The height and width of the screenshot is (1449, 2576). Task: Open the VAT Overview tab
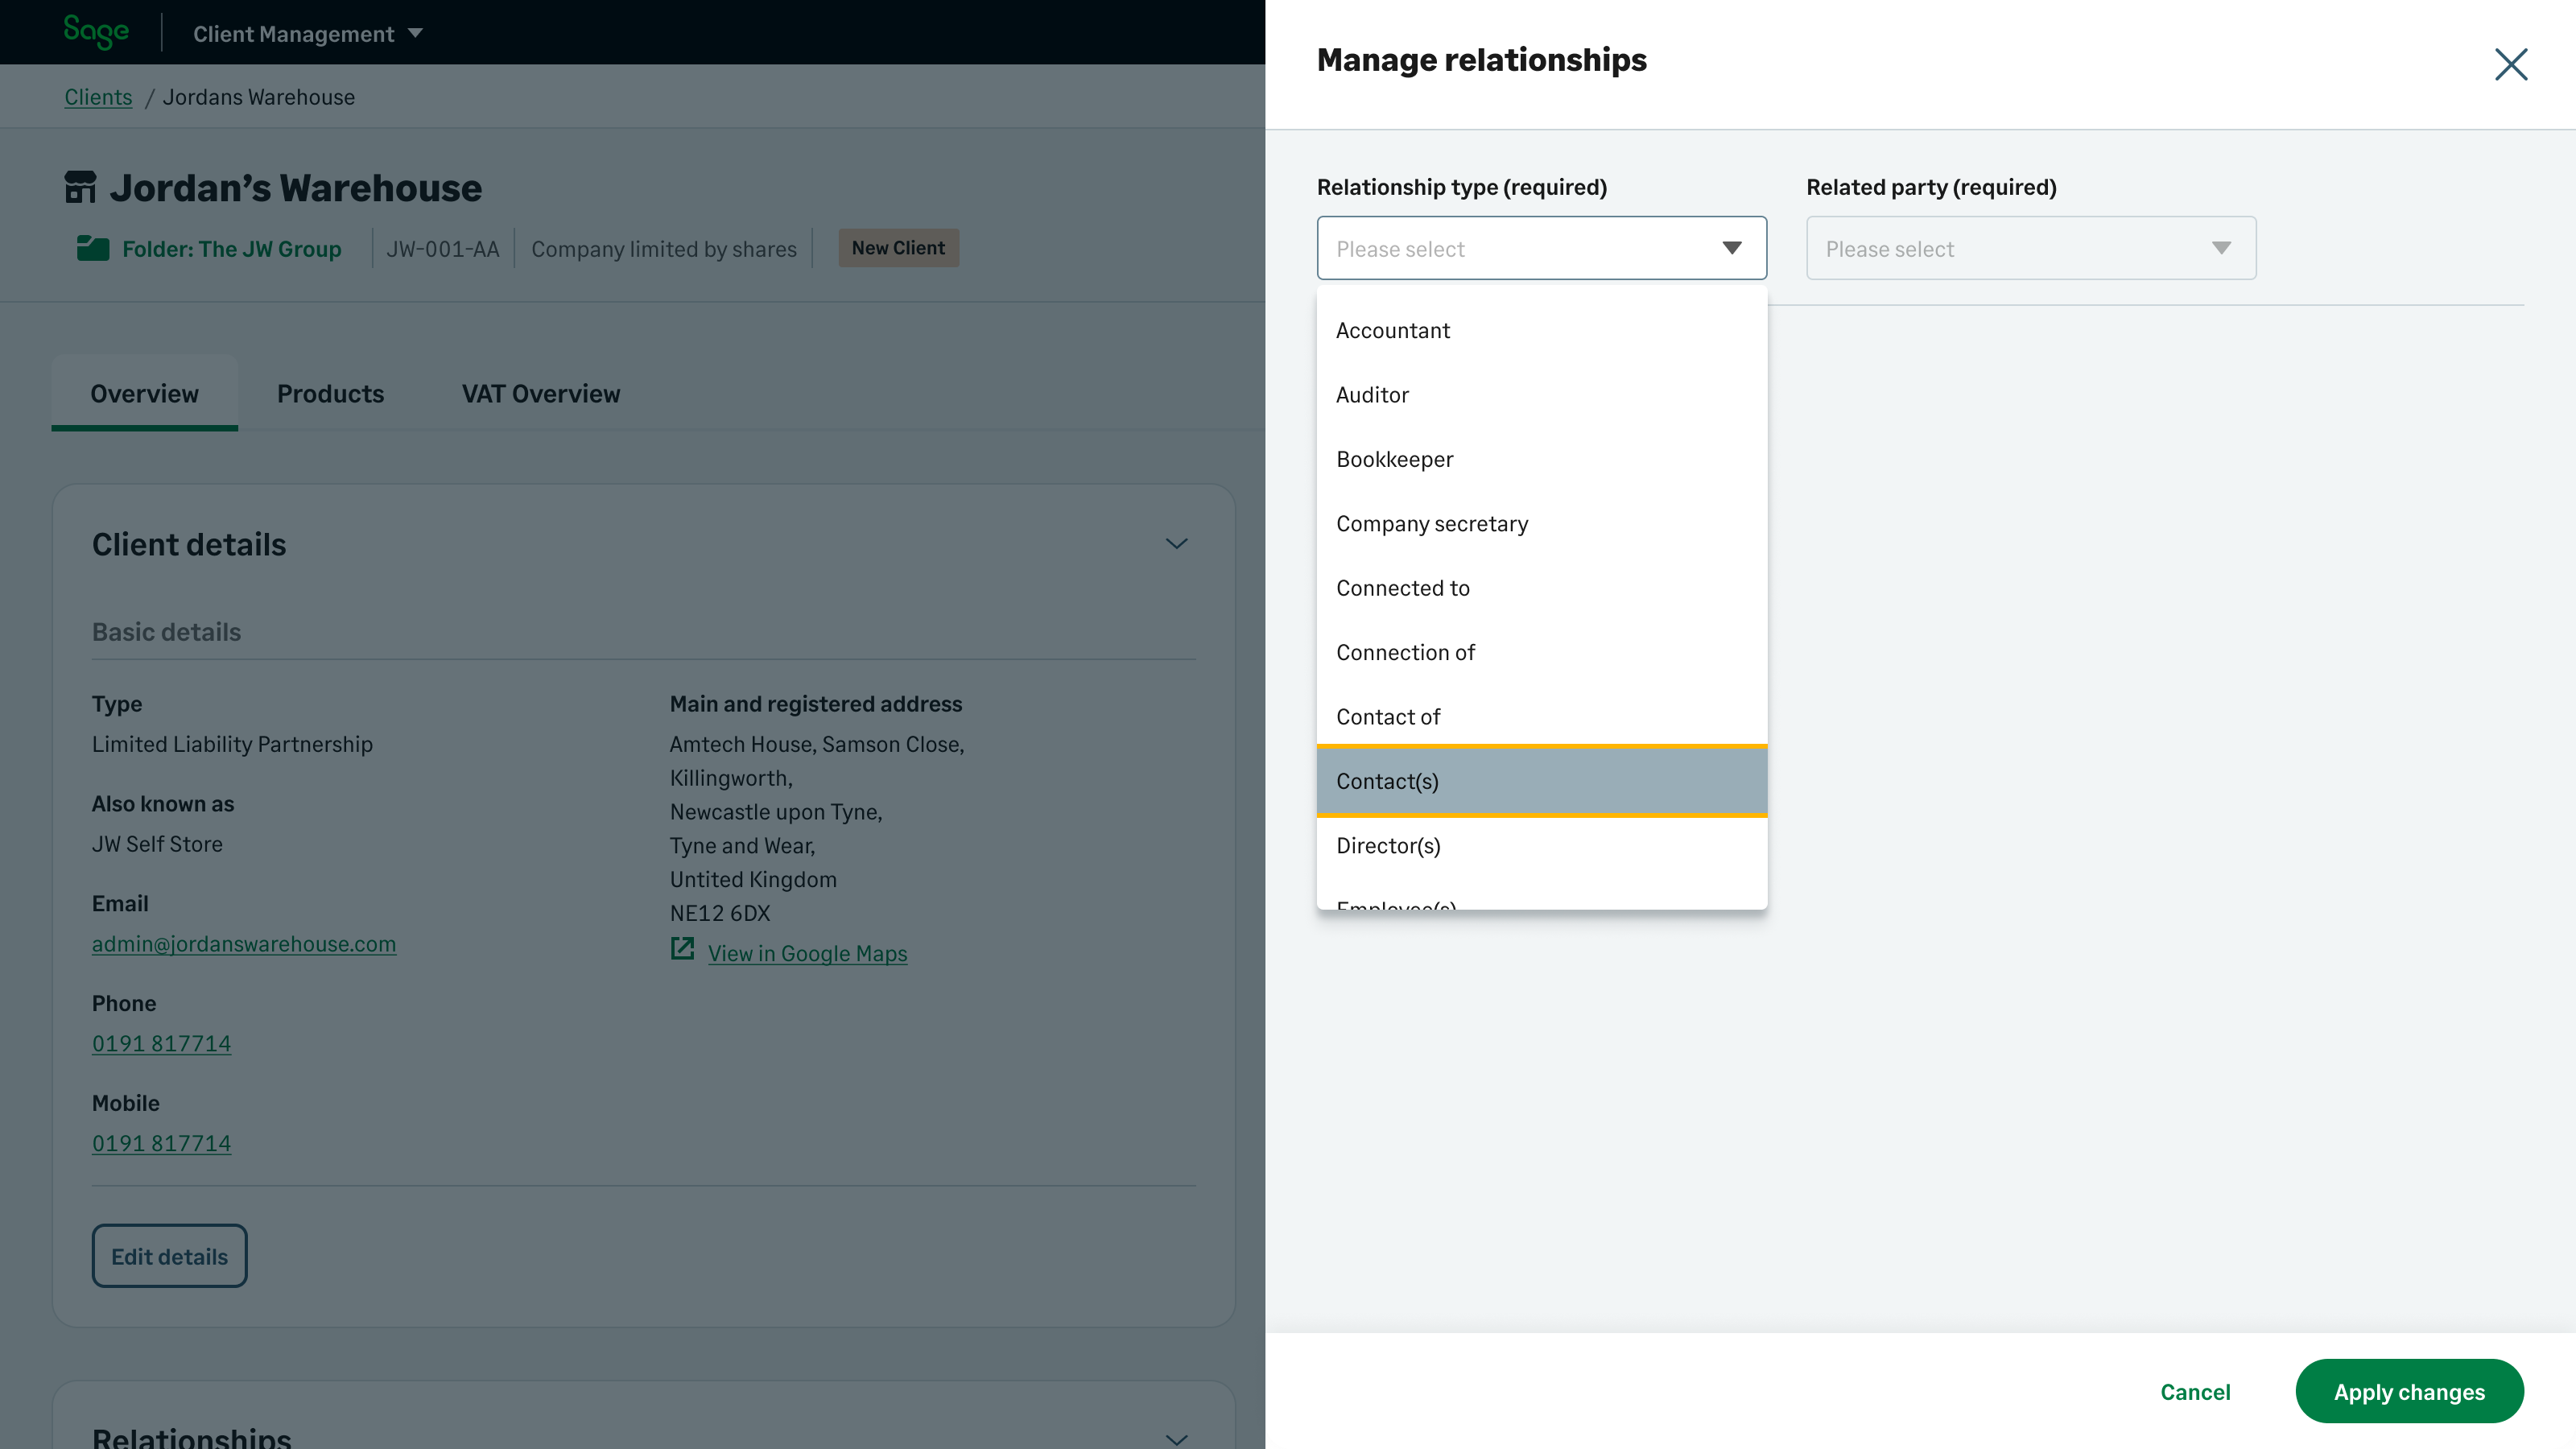[x=540, y=394]
